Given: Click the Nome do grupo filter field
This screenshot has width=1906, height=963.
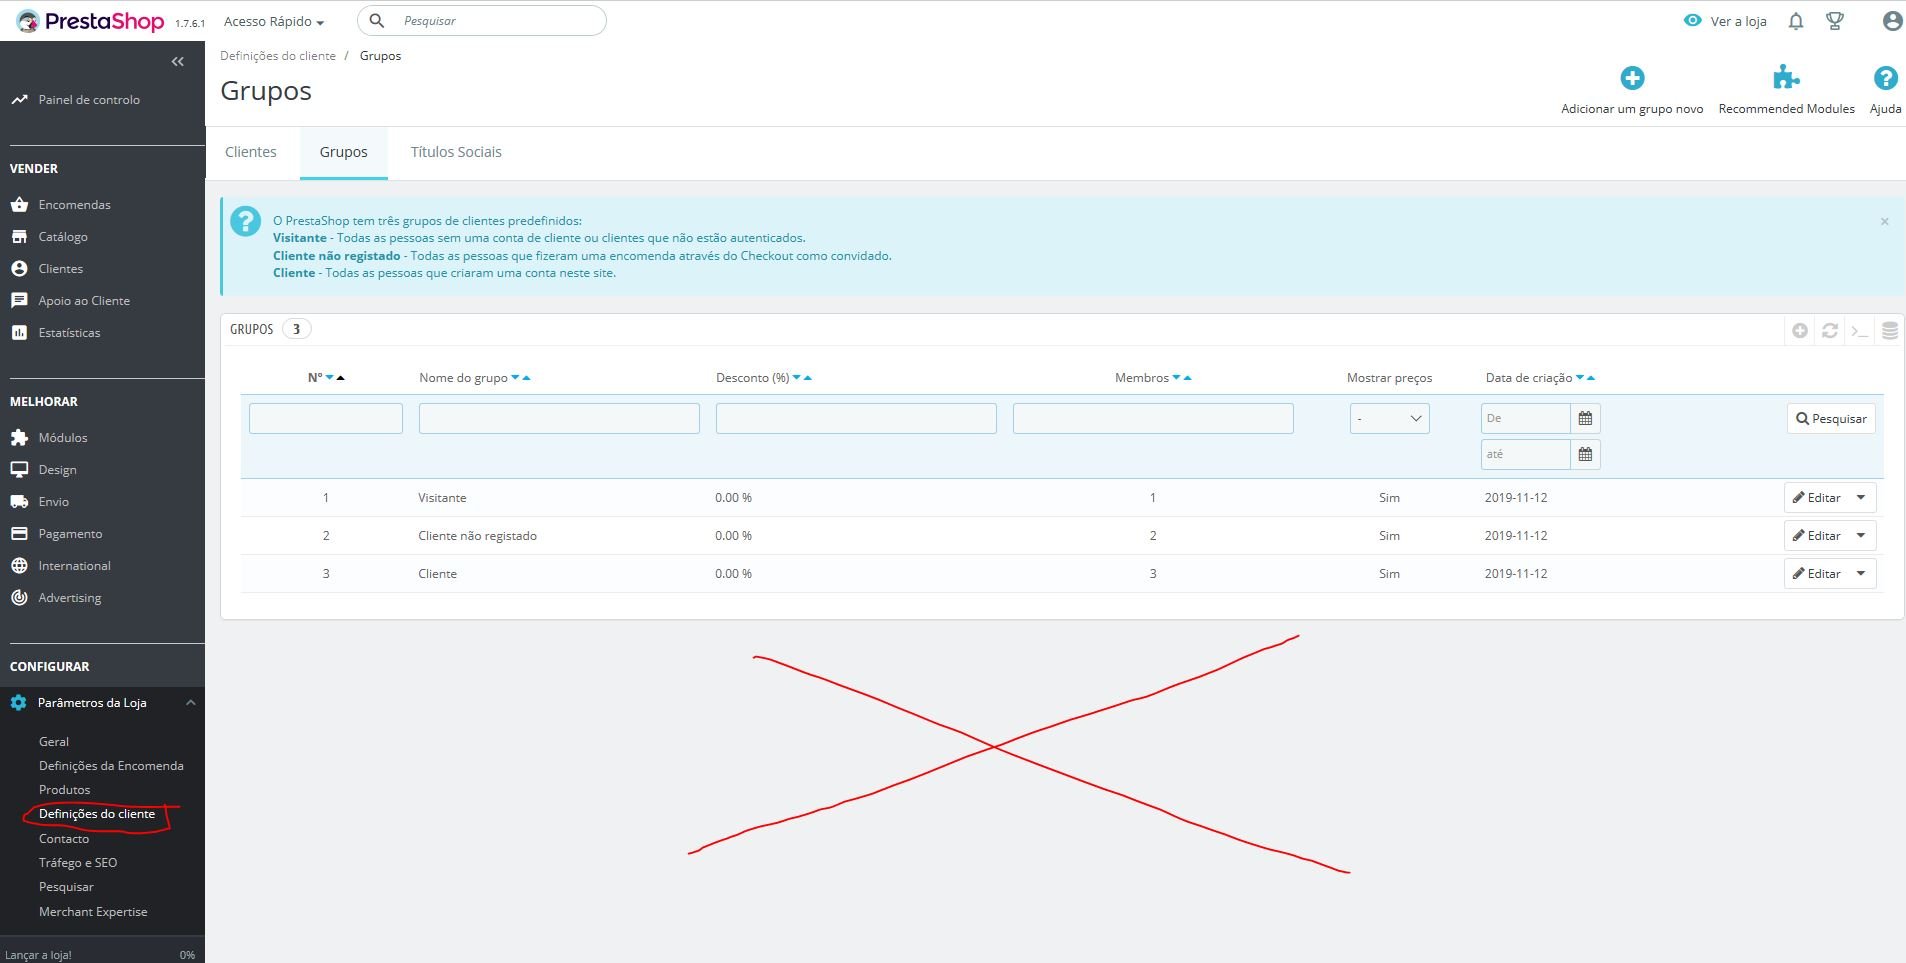Looking at the screenshot, I should pyautogui.click(x=559, y=418).
